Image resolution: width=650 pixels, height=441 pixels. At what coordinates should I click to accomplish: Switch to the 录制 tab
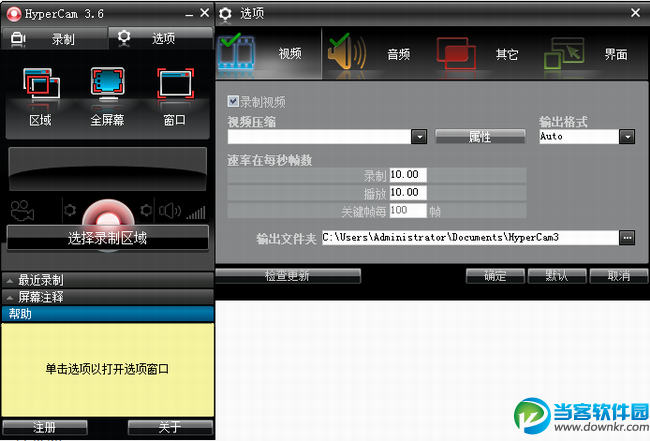pyautogui.click(x=55, y=39)
